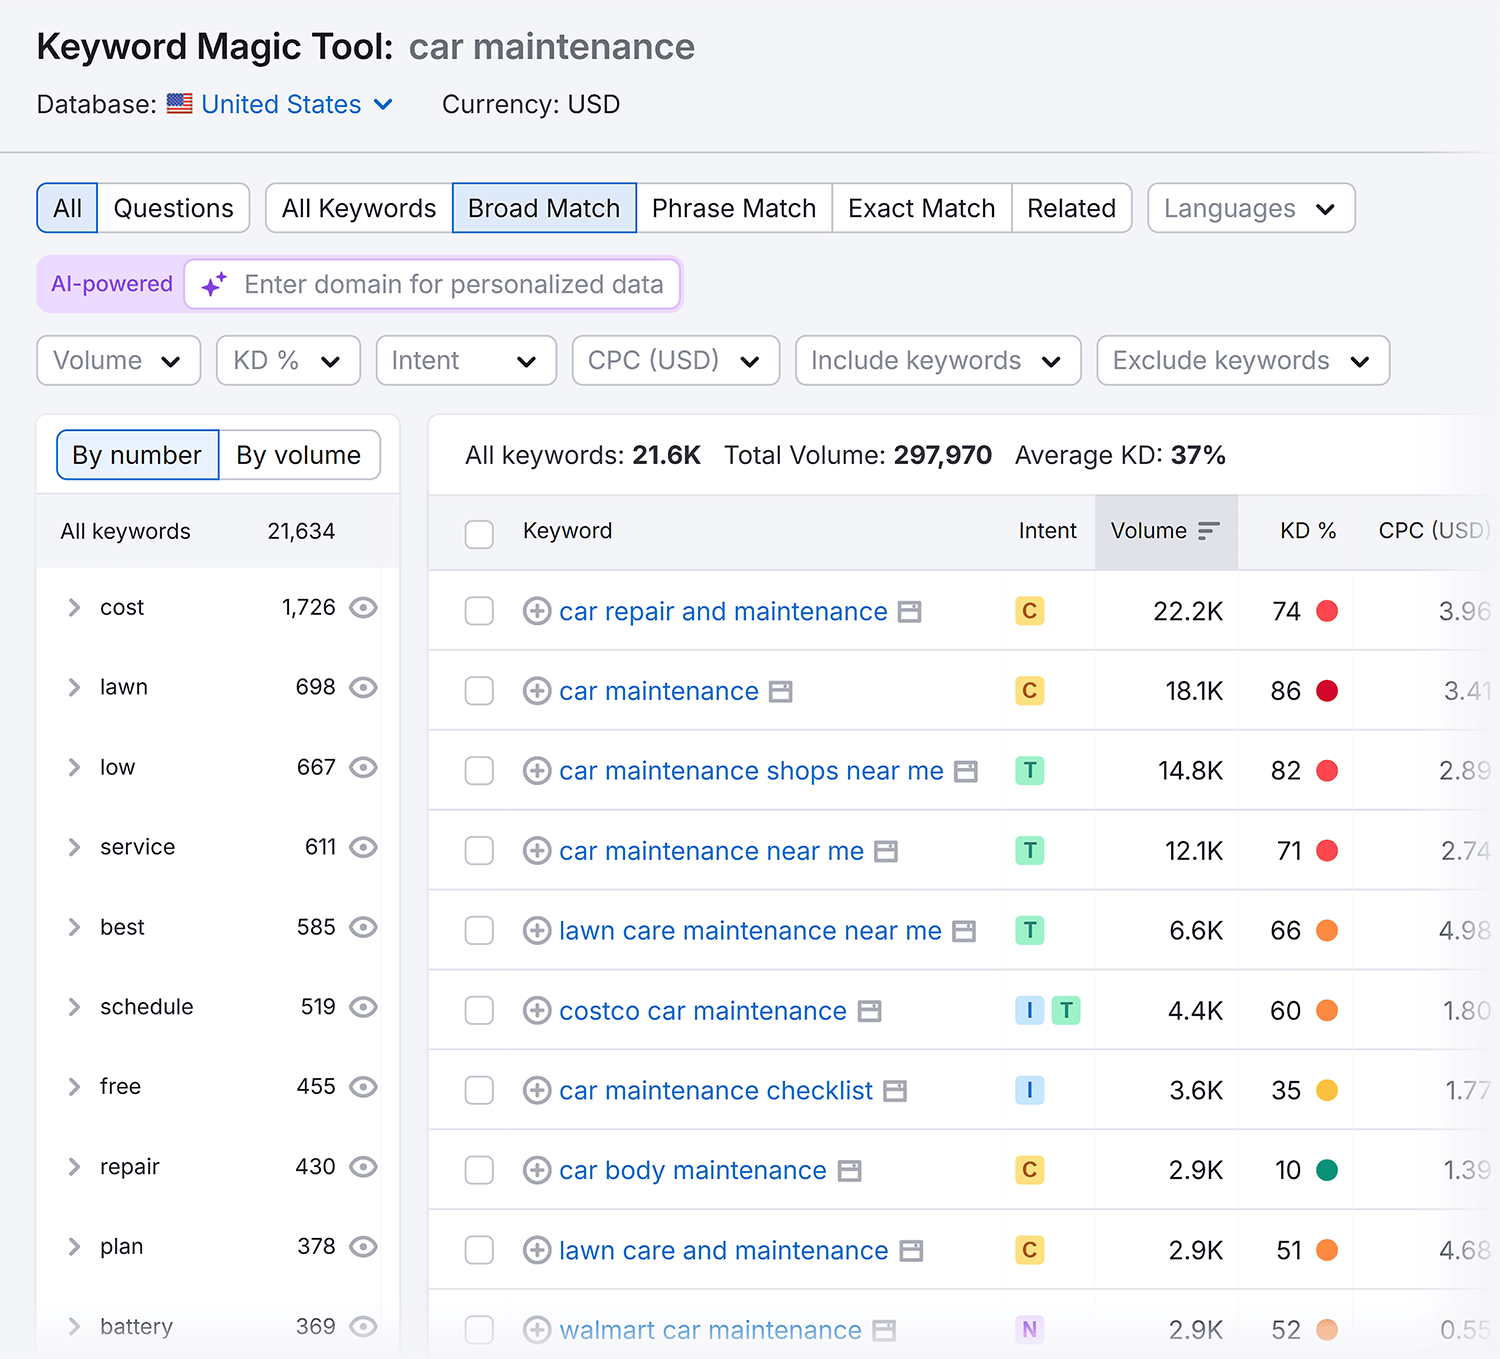Open SERP view icon for car repair and maintenance

909,612
